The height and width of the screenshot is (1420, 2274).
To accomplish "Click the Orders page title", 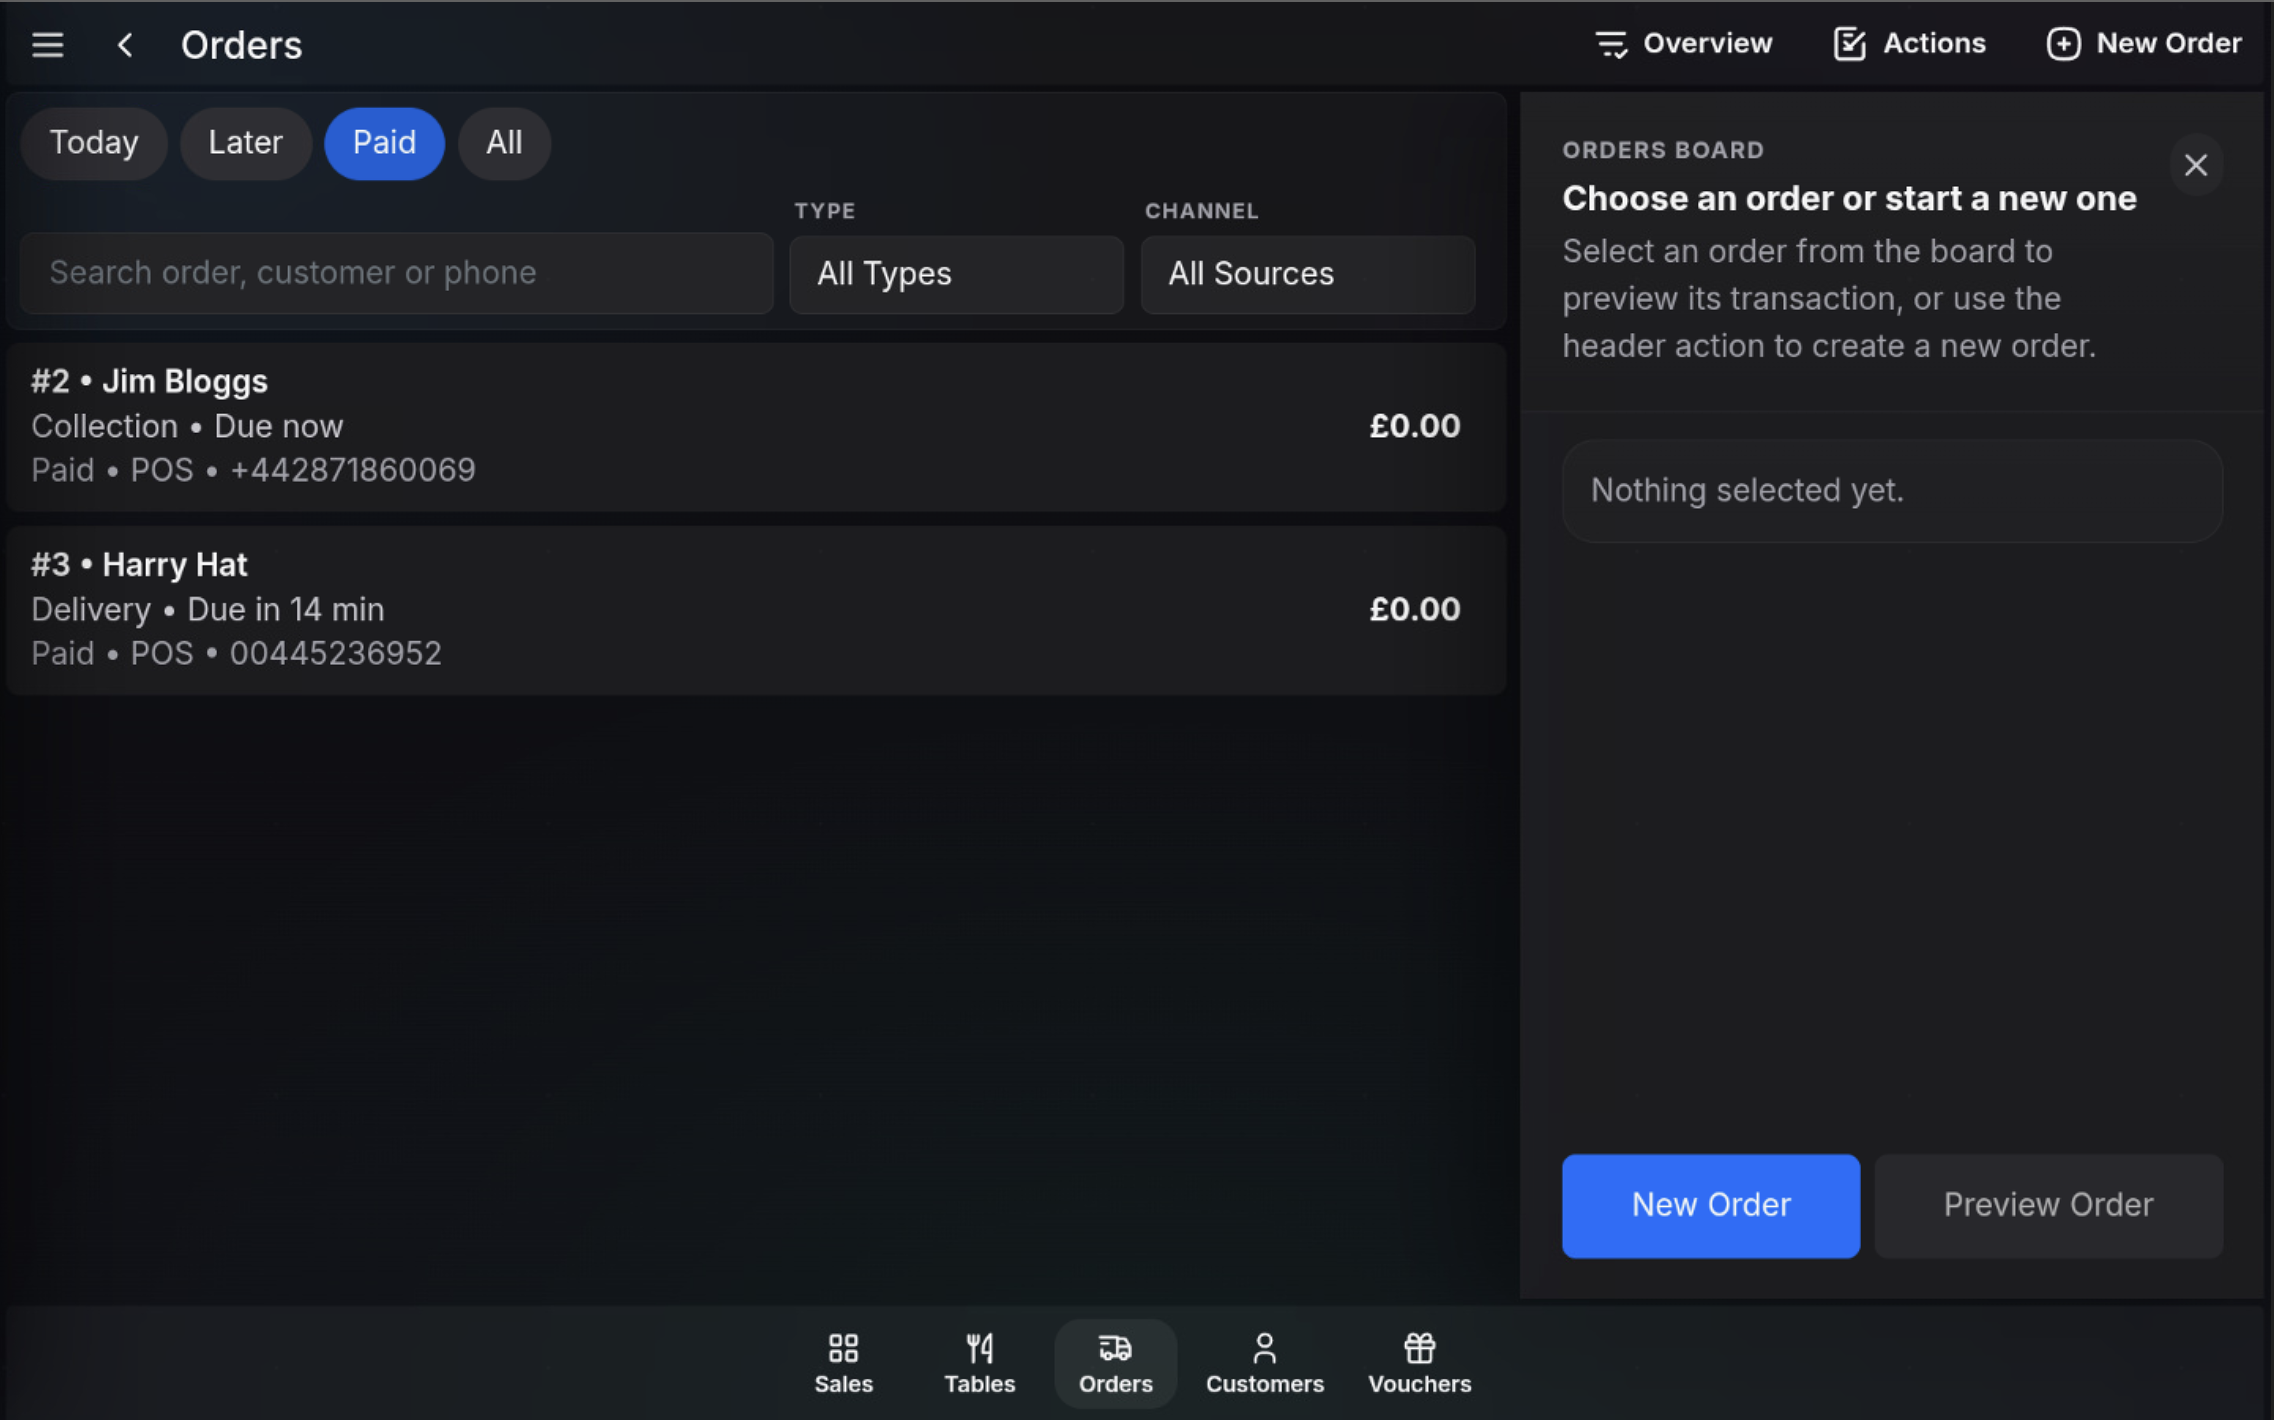I will 241,45.
